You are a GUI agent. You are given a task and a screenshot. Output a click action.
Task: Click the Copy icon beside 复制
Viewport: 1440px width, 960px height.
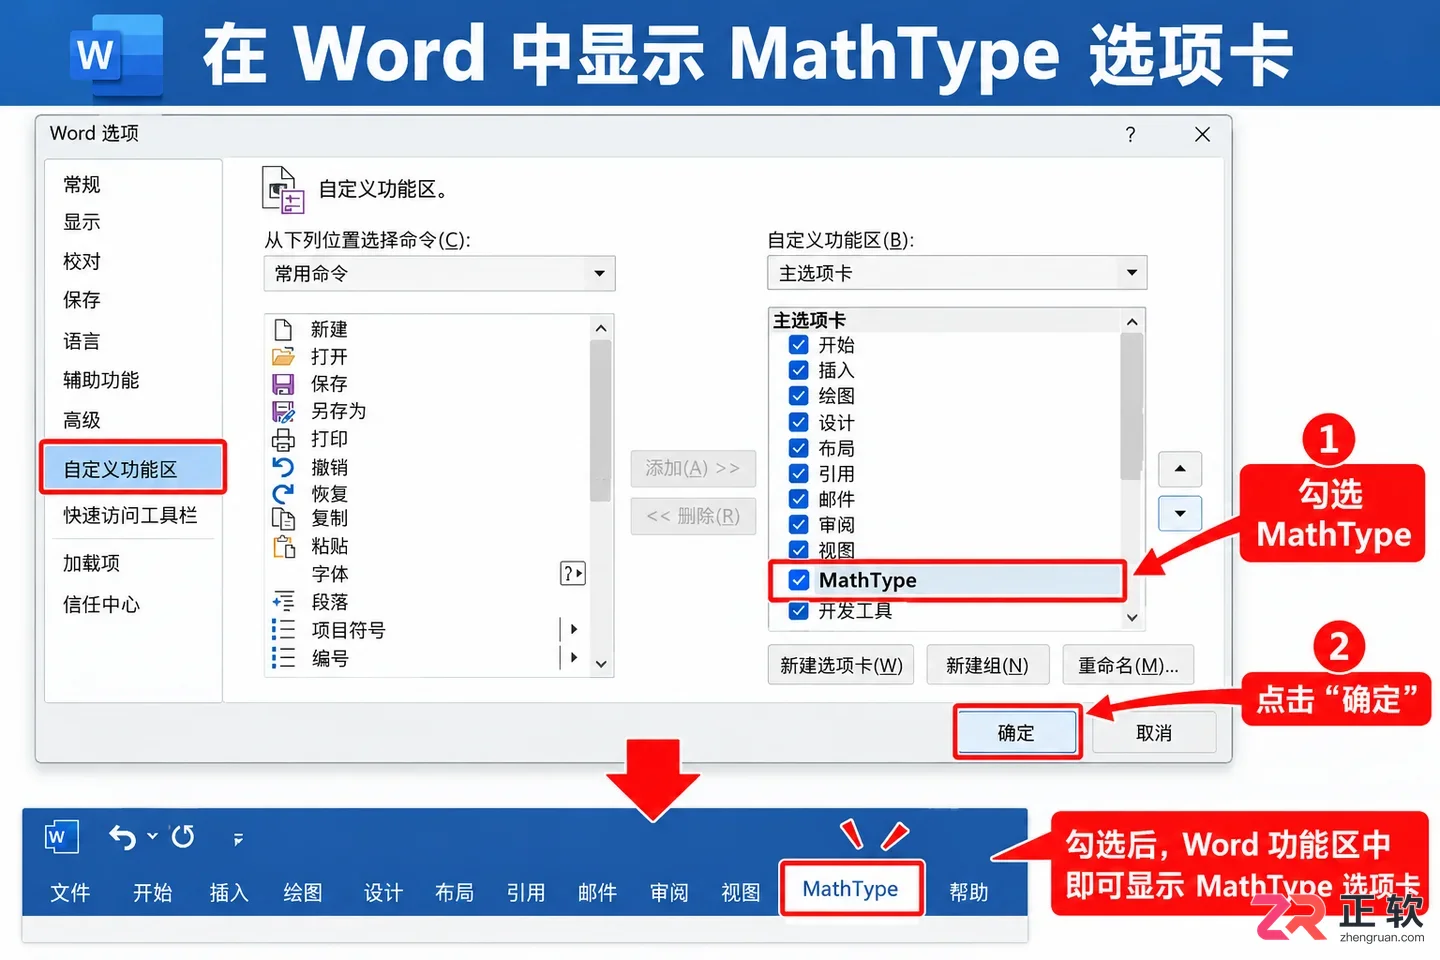[283, 519]
